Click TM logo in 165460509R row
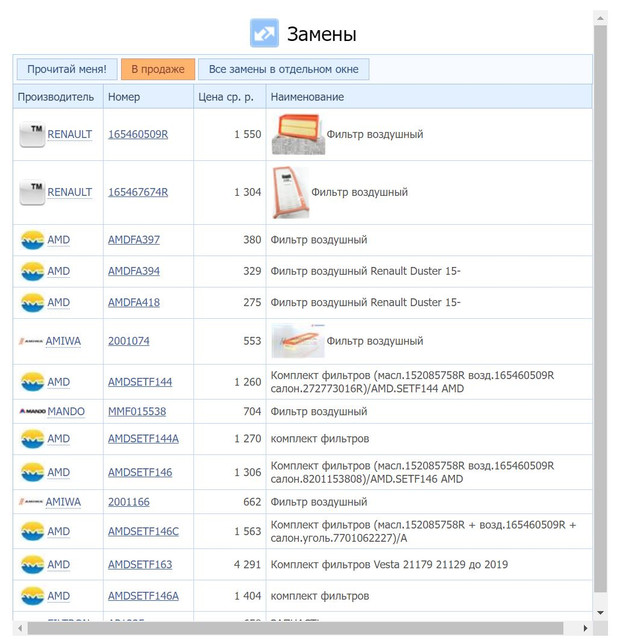Image resolution: width=620 pixels, height=640 pixels. tap(32, 134)
